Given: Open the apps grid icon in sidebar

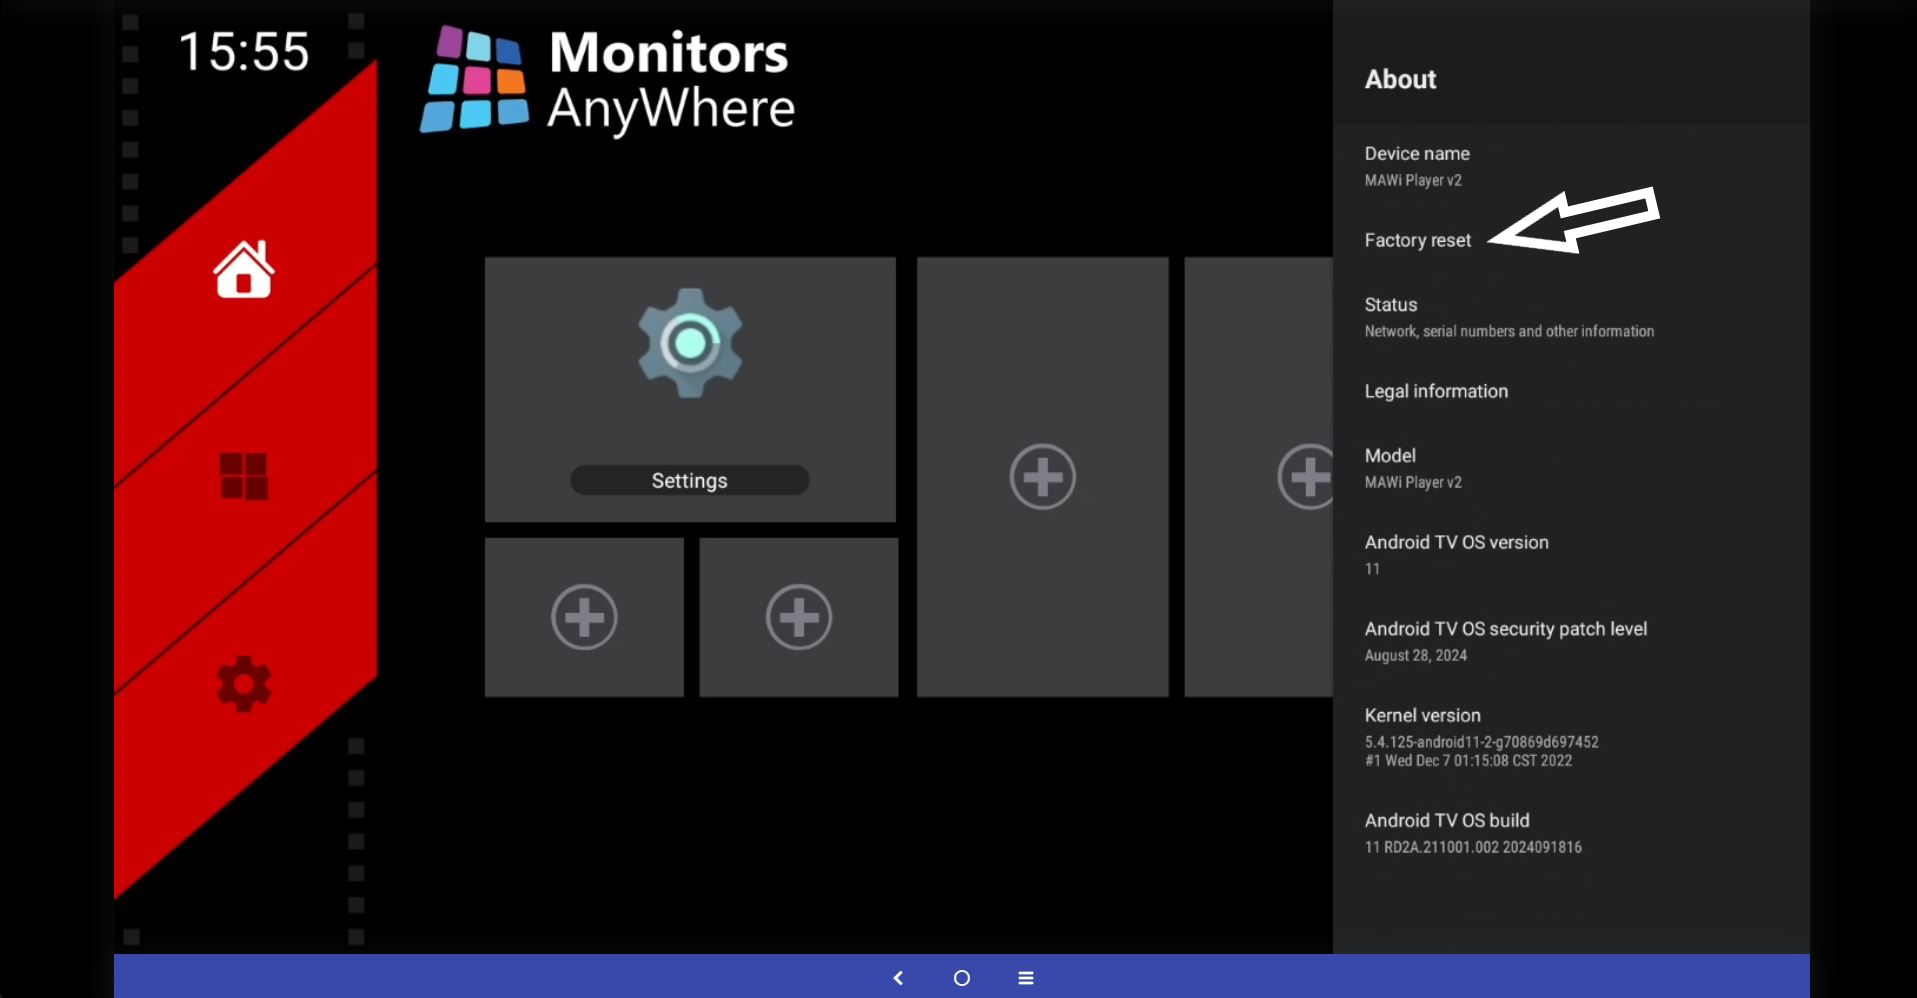Looking at the screenshot, I should coord(243,476).
